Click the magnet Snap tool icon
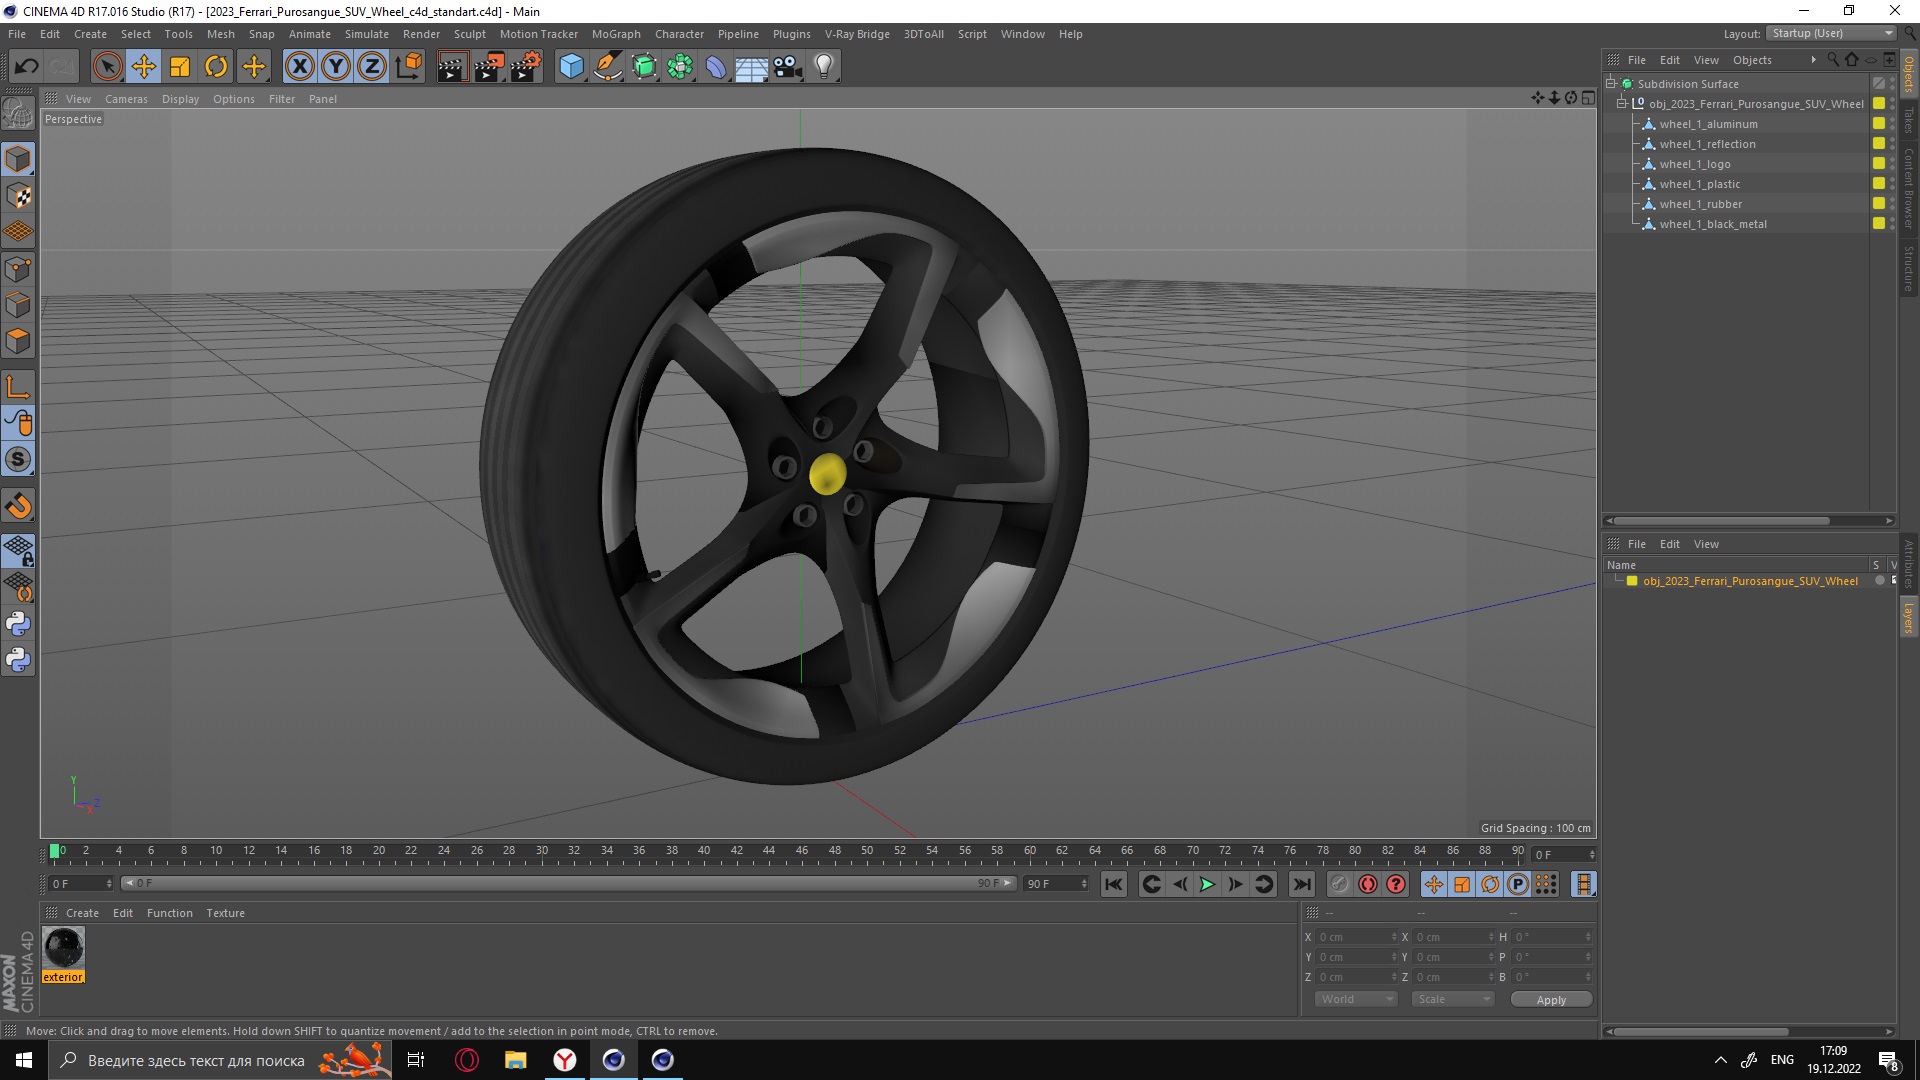The width and height of the screenshot is (1920, 1080). point(18,506)
